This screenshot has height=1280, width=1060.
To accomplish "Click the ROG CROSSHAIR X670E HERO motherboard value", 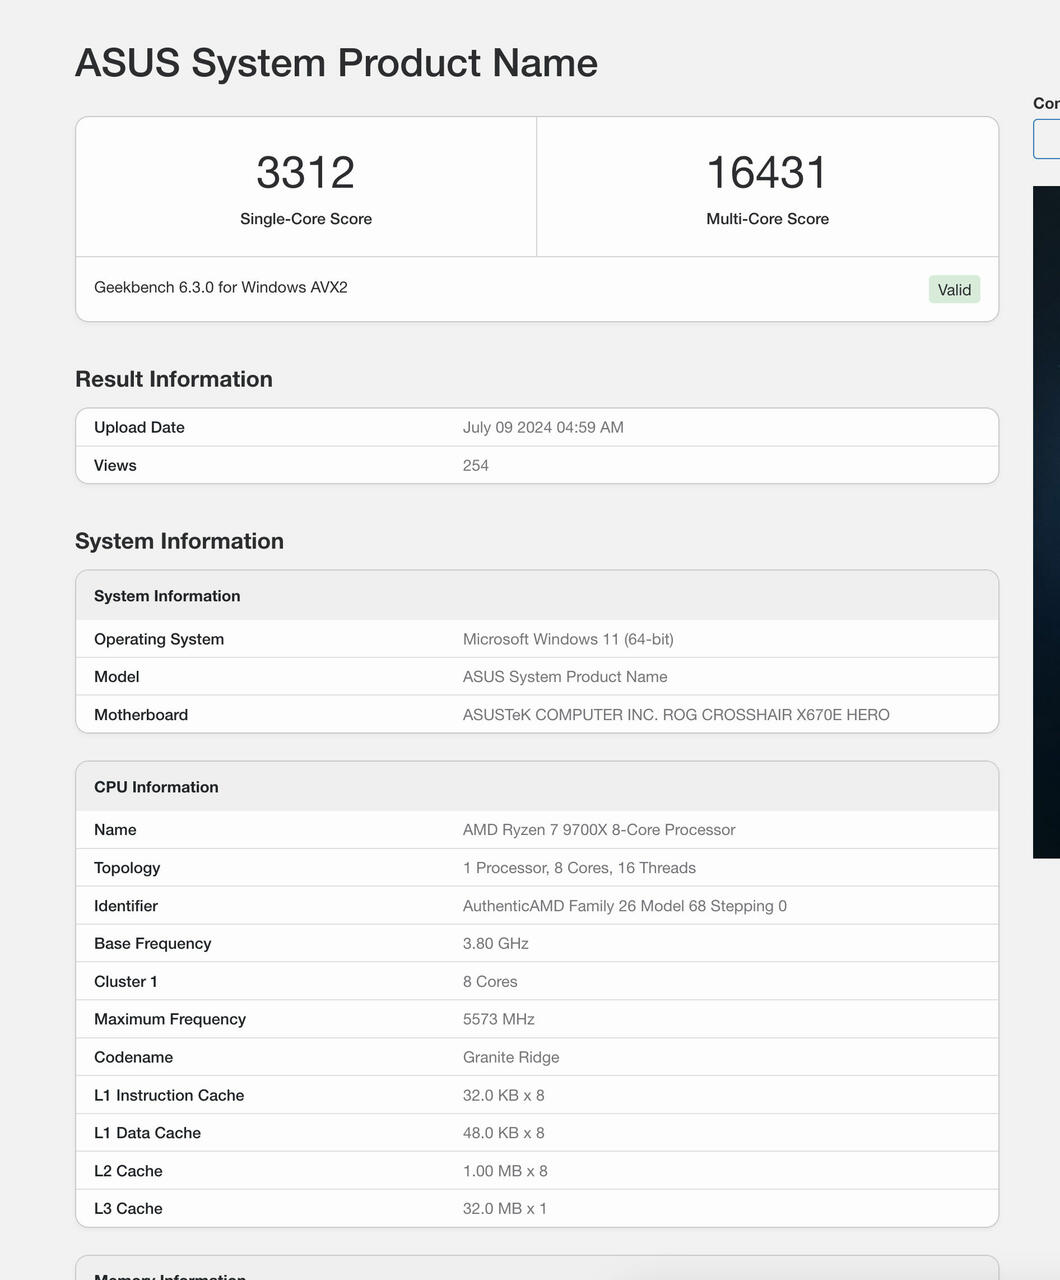I will pyautogui.click(x=676, y=715).
